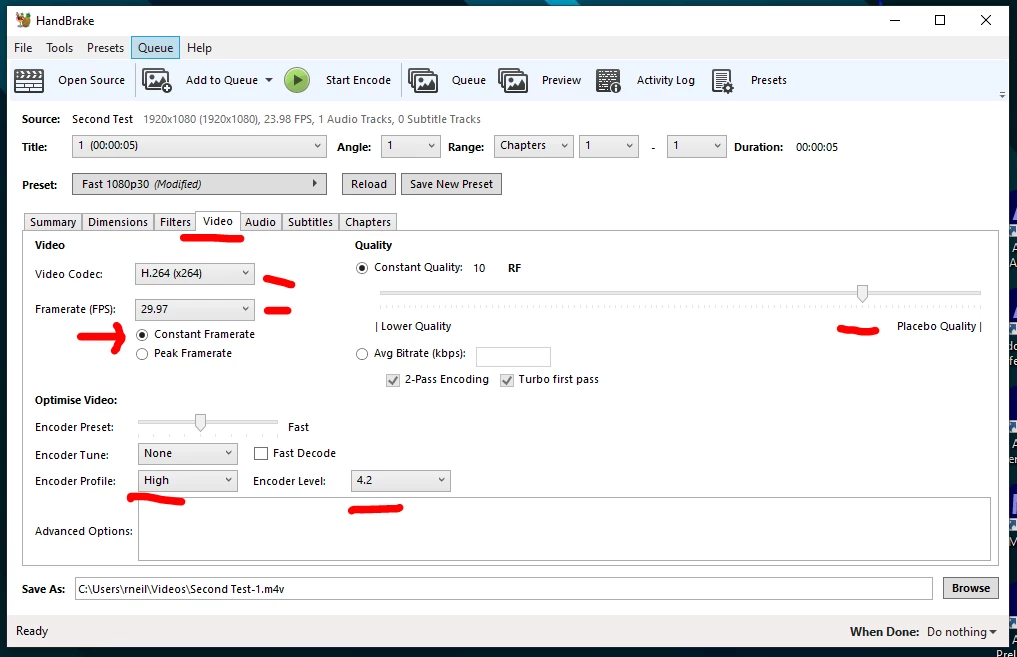This screenshot has height=657, width=1017.
Task: Switch to the Filters tab
Action: (x=175, y=222)
